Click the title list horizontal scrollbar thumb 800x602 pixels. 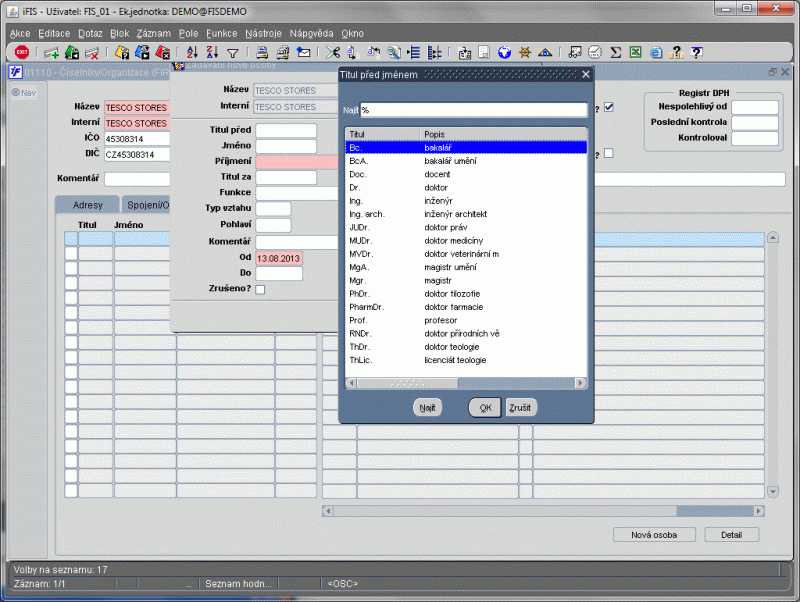(408, 383)
